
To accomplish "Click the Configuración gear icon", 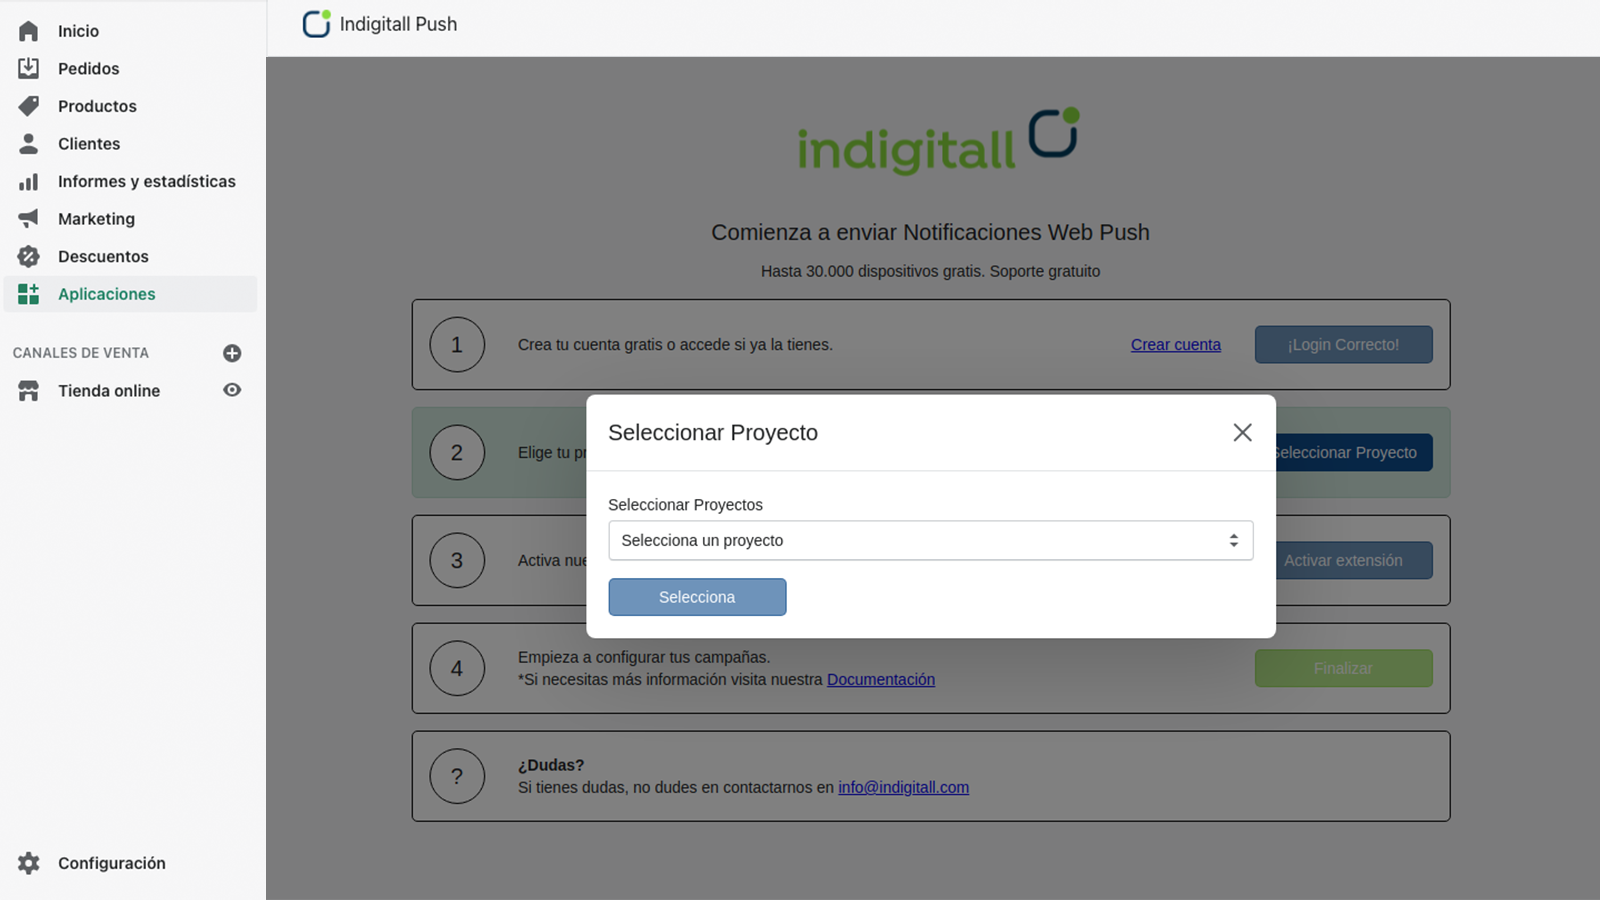I will point(28,863).
